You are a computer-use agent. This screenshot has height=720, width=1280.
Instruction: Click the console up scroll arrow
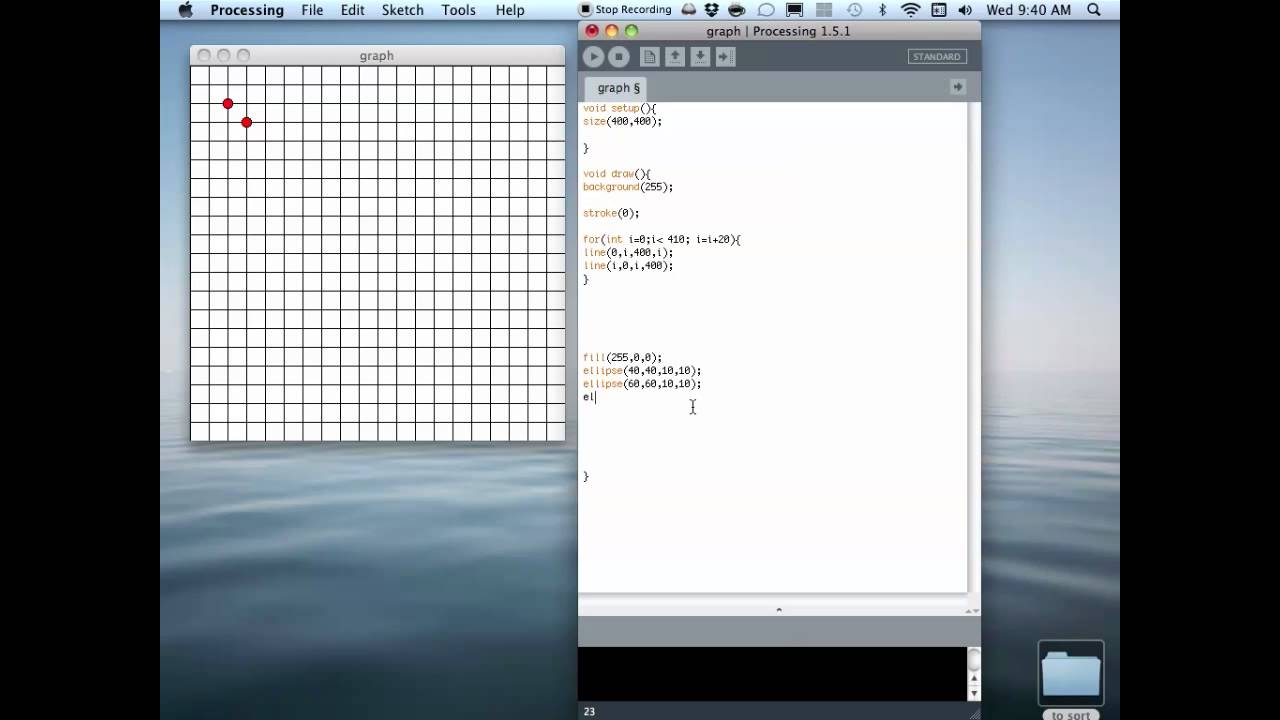pos(974,677)
